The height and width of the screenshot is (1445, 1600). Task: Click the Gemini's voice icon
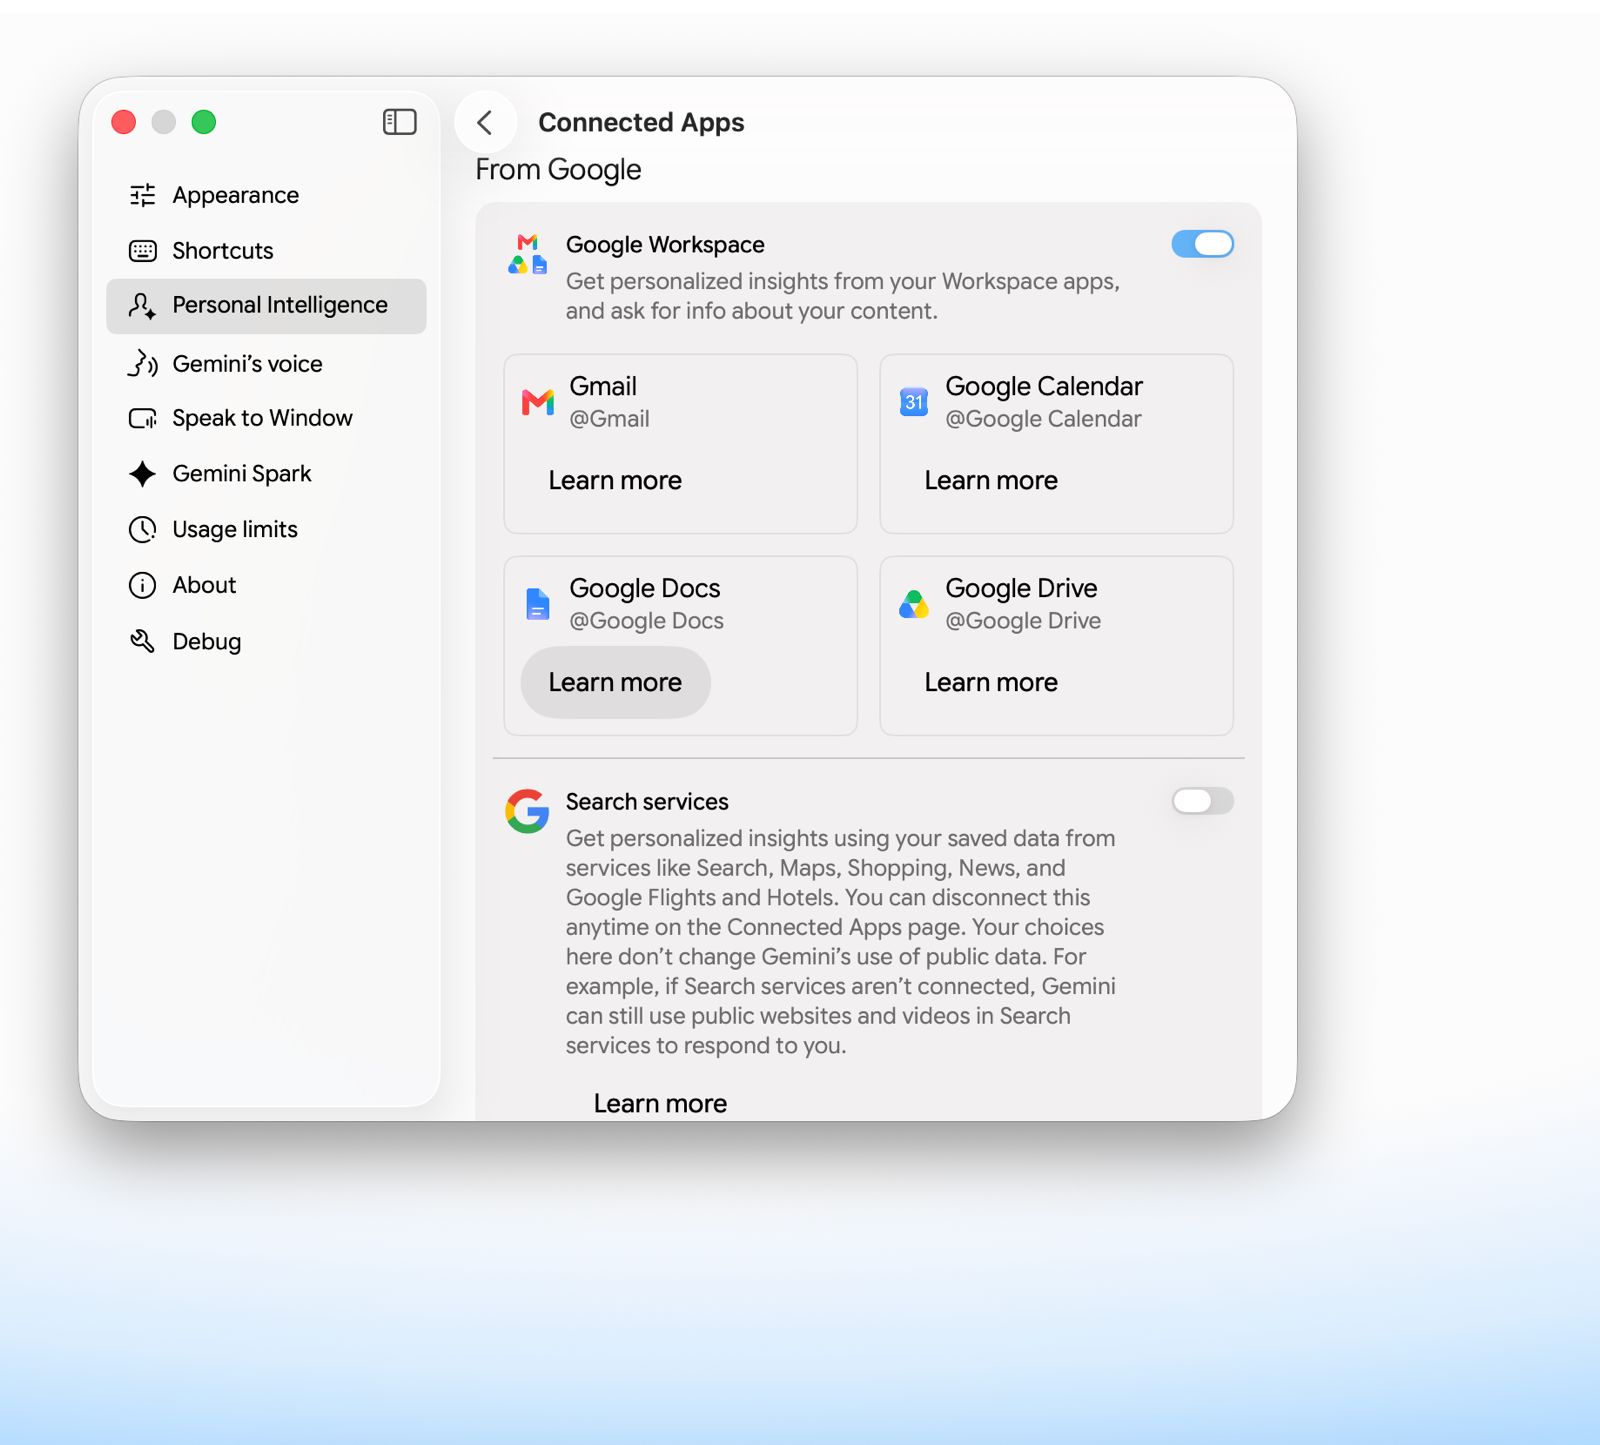click(143, 363)
